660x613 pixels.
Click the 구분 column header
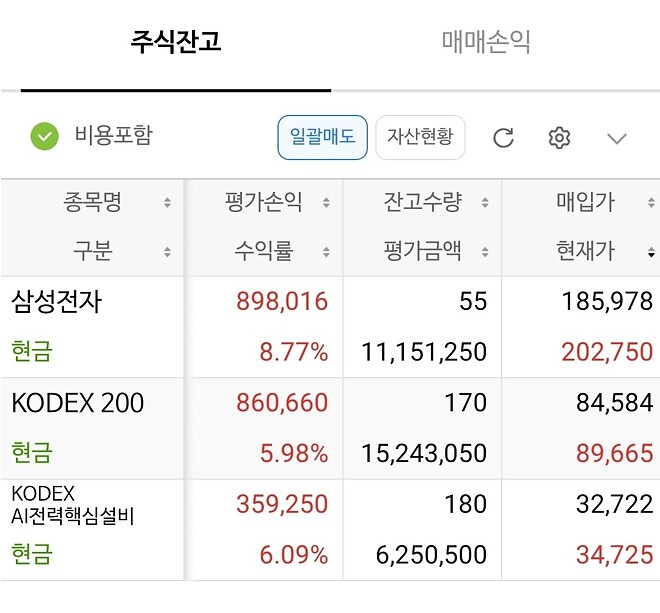coord(92,251)
